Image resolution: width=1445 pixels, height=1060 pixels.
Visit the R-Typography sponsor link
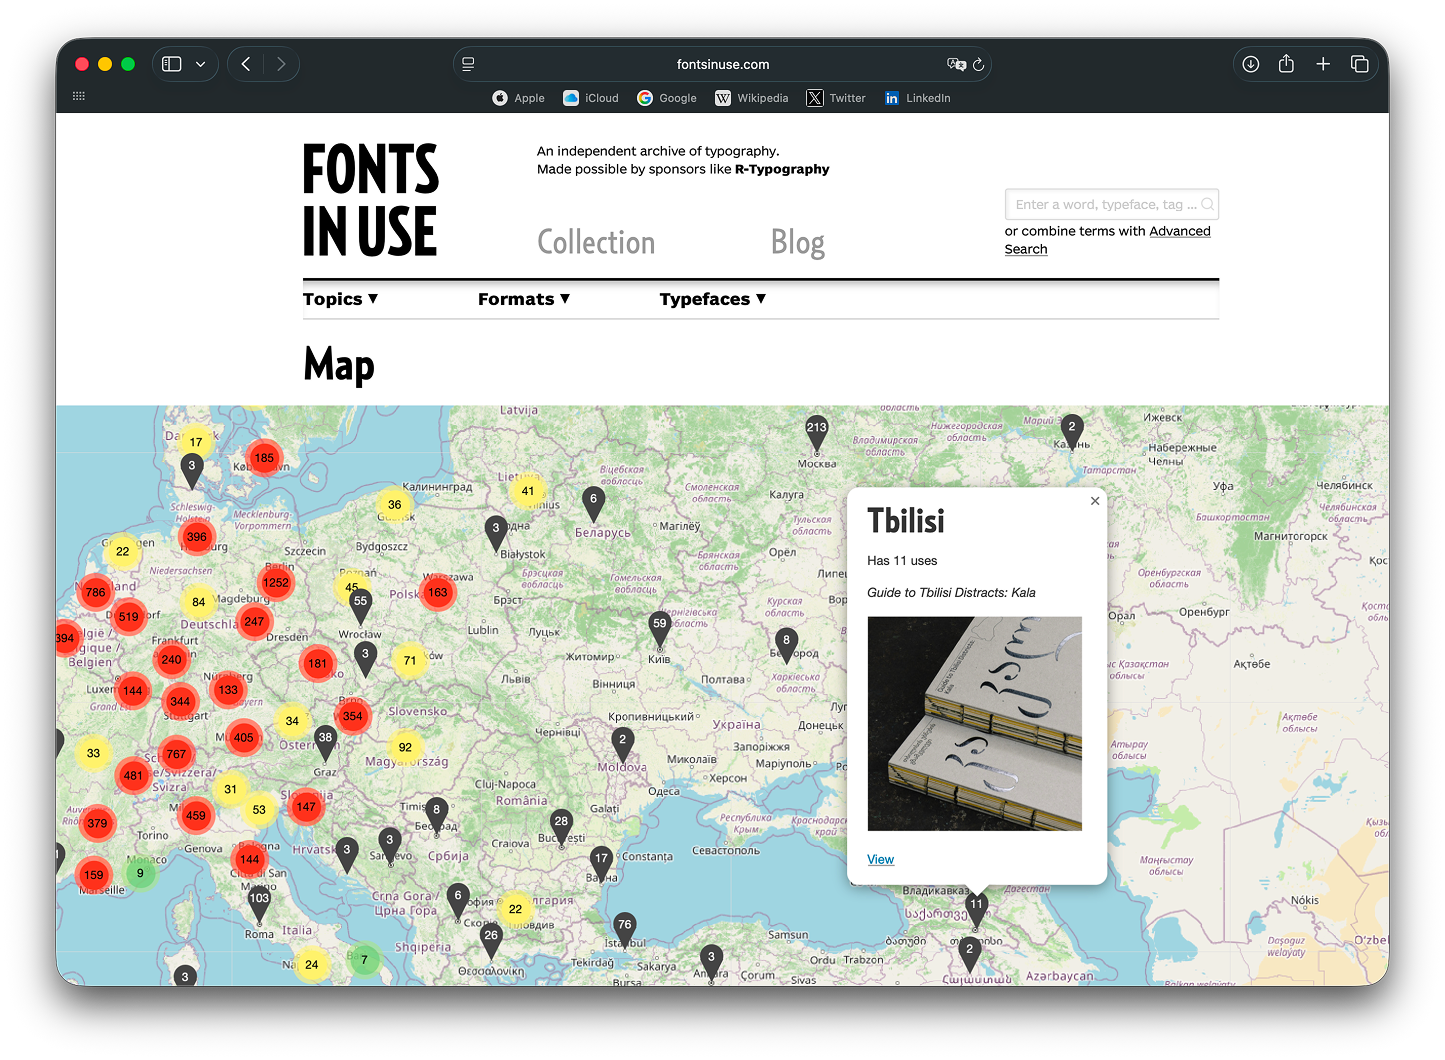click(x=782, y=169)
